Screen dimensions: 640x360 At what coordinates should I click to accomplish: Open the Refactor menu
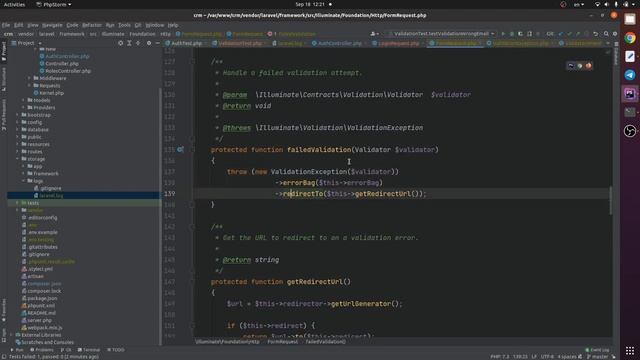tap(92, 25)
